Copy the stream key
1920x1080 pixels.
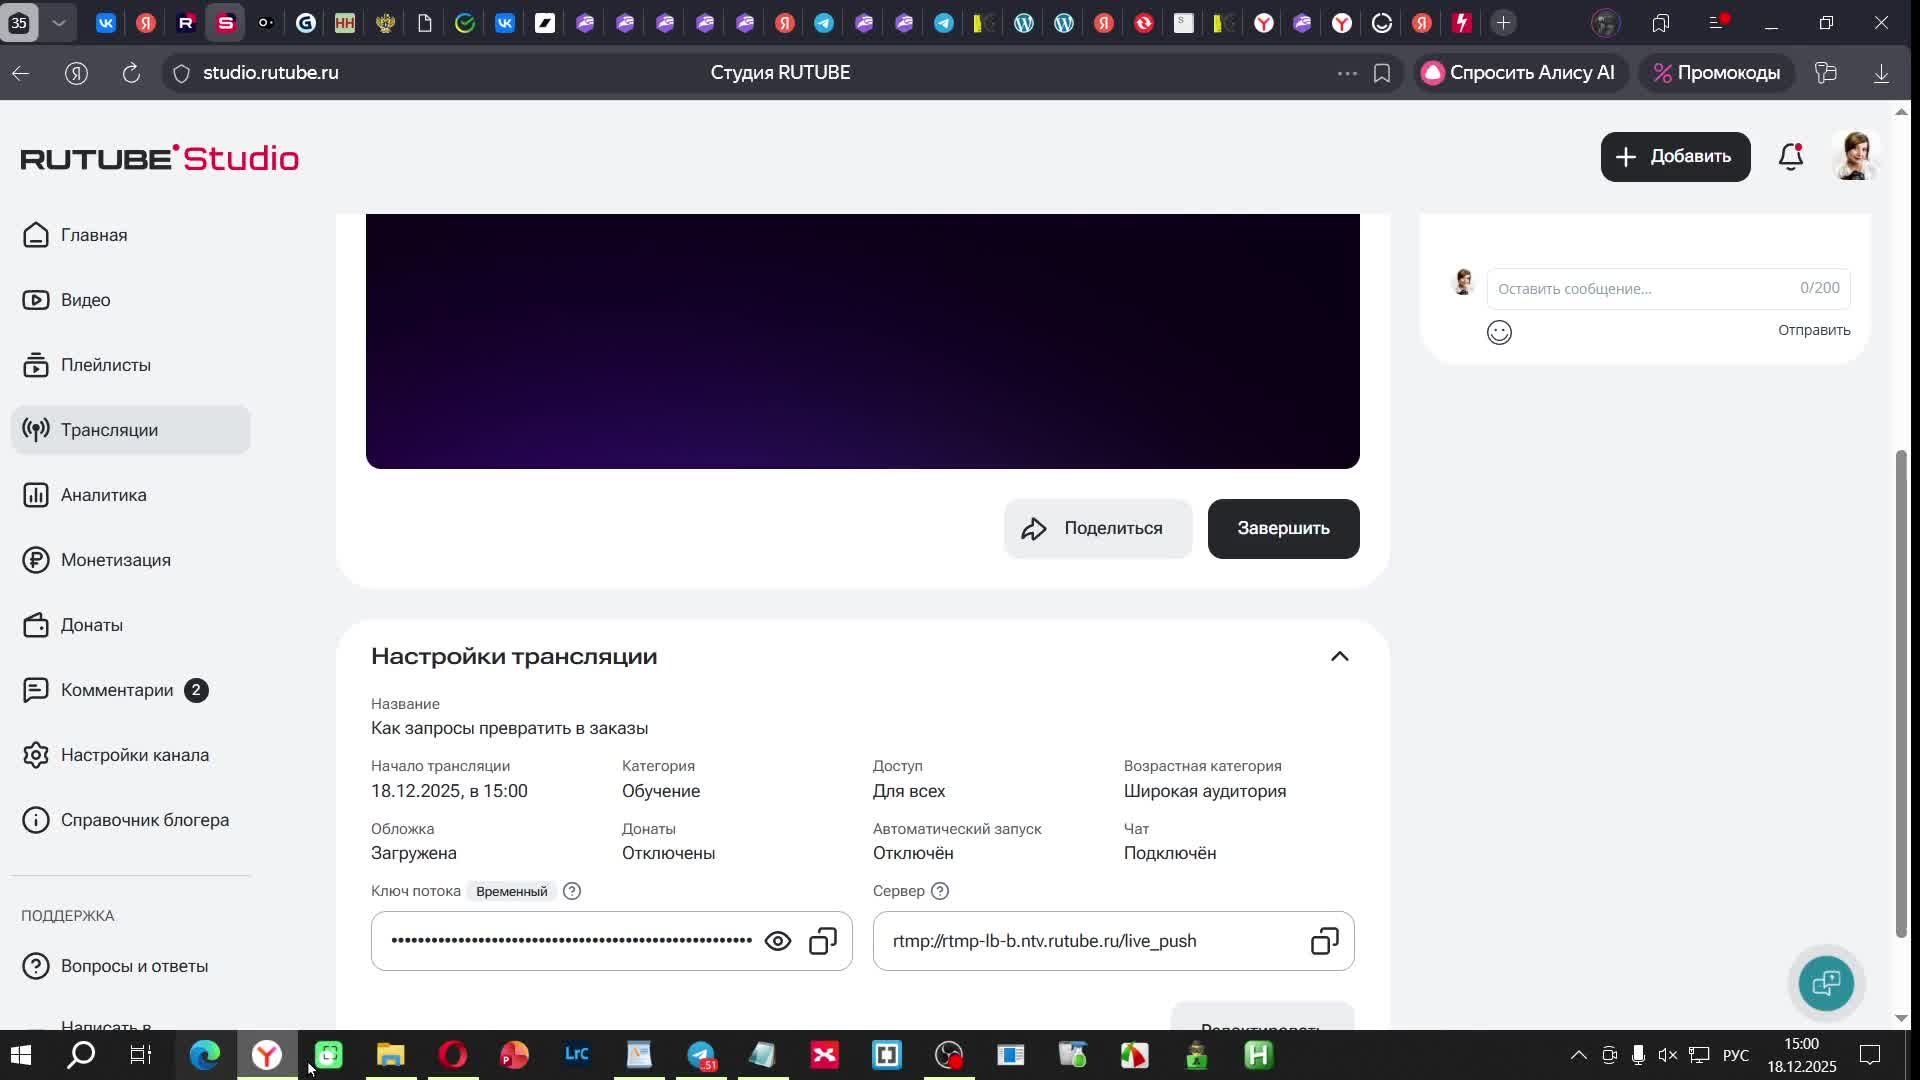822,941
